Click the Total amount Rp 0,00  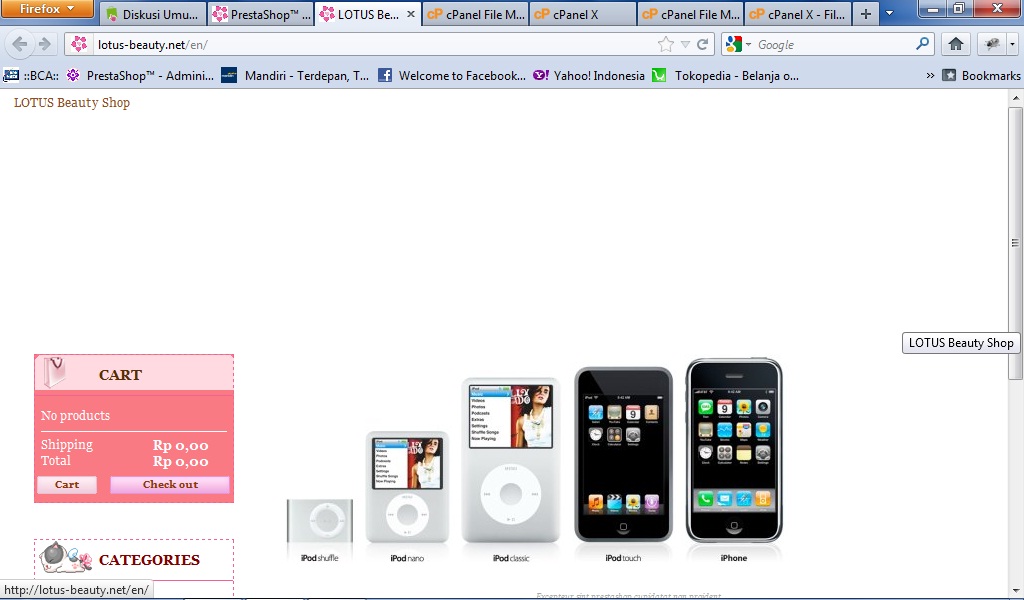tap(181, 462)
